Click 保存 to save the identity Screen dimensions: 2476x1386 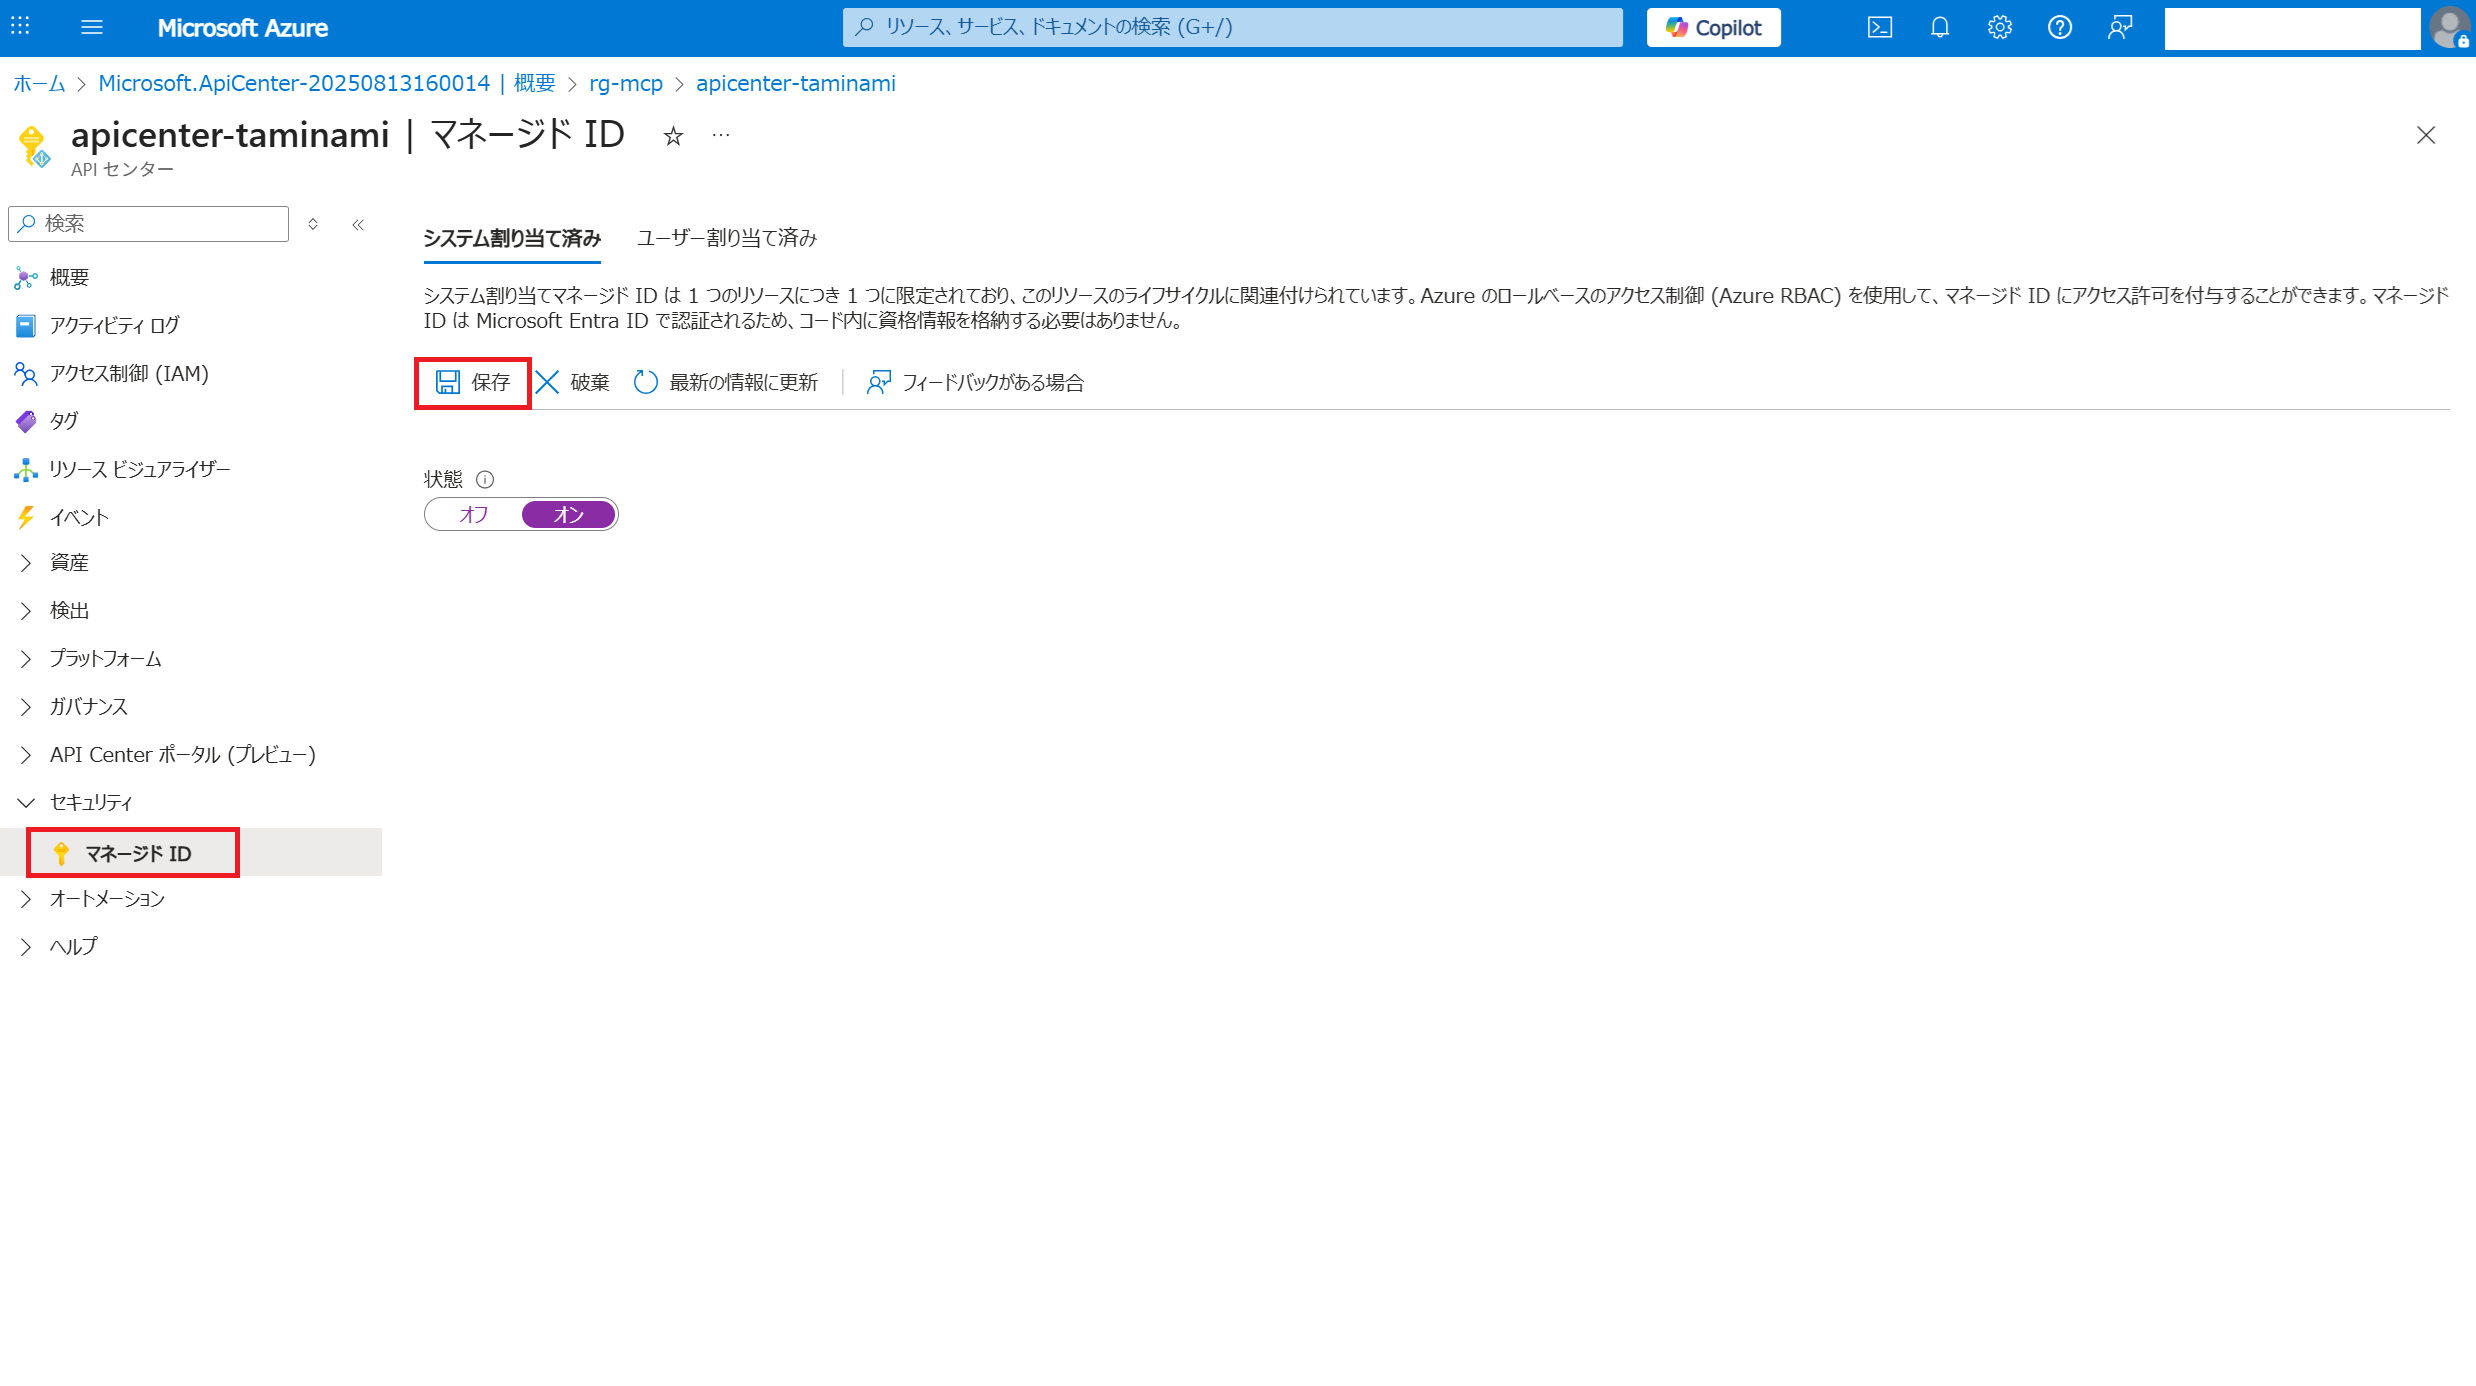pos(473,382)
